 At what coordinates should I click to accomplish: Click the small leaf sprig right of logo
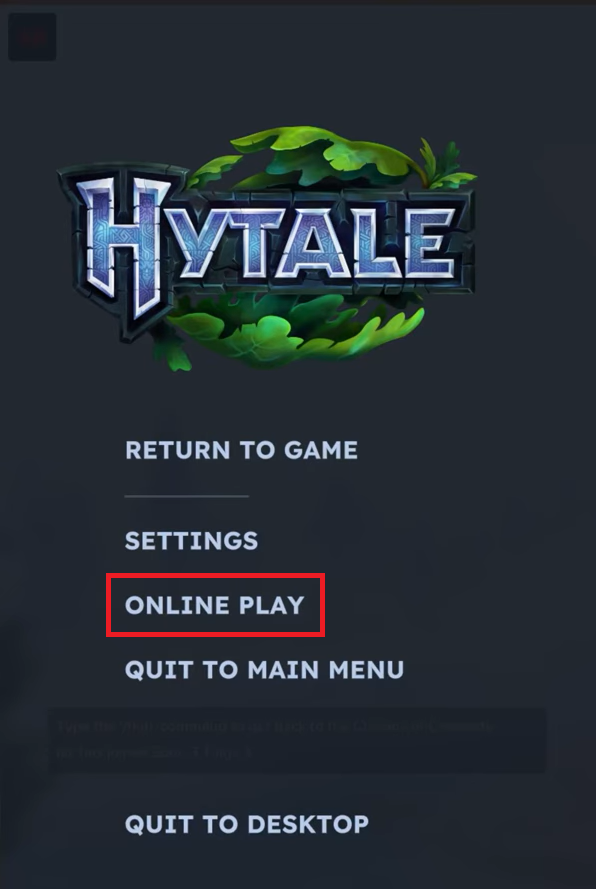[x=447, y=164]
